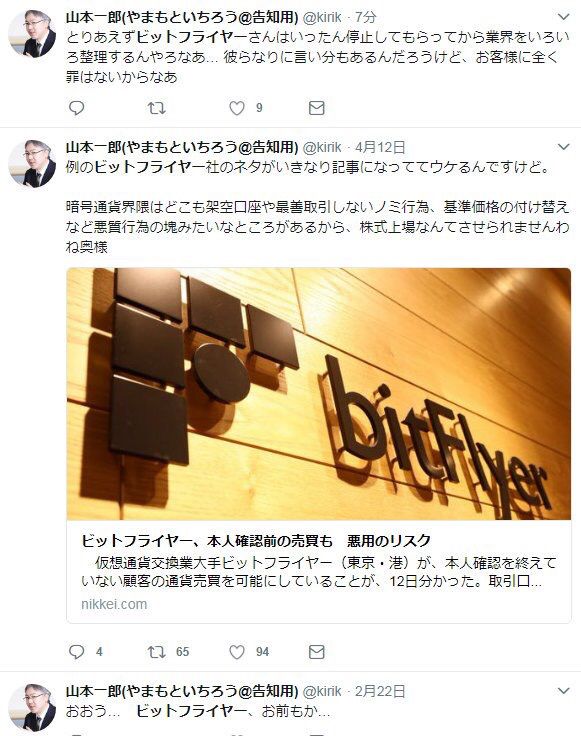Open @kirik handle on the first tweet
The width and height of the screenshot is (581, 736).
click(322, 17)
